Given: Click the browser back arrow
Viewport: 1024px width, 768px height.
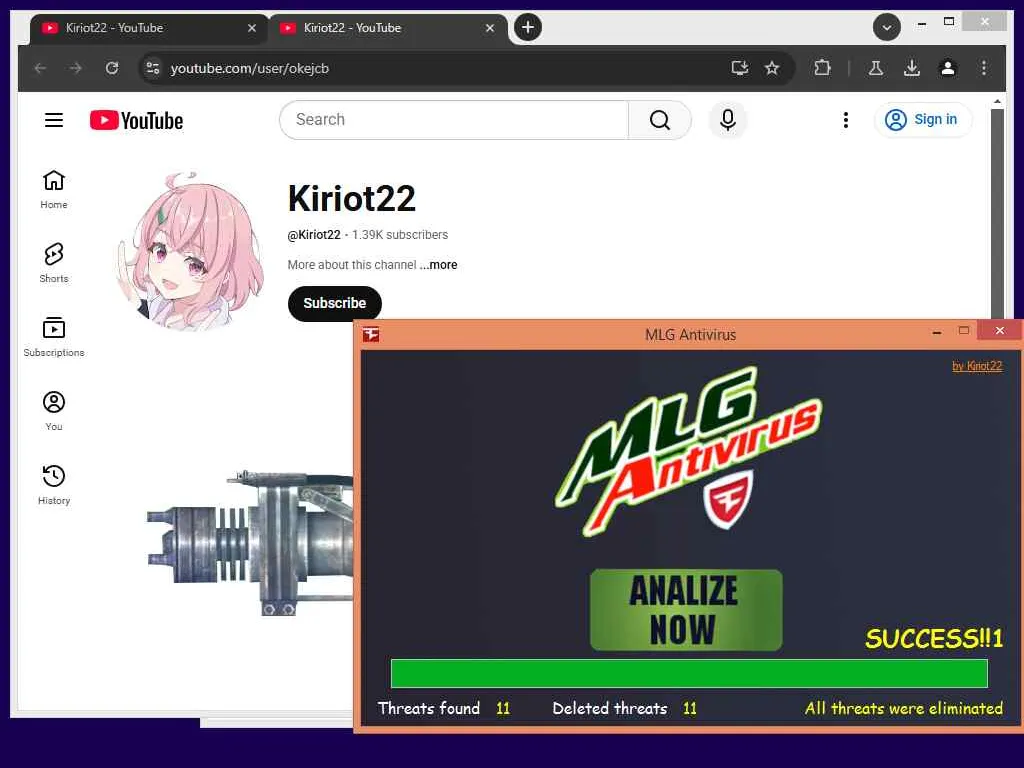Looking at the screenshot, I should coord(40,68).
